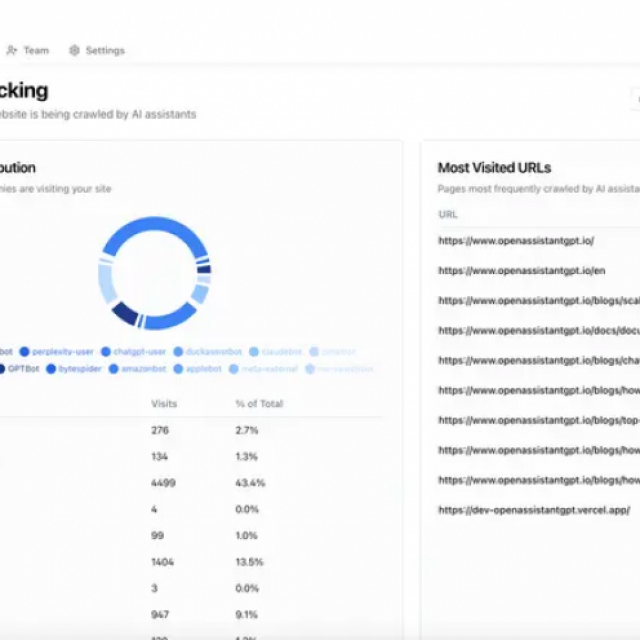The height and width of the screenshot is (640, 640).
Task: Toggle chatgpt-user legend dot
Action: [x=106, y=351]
